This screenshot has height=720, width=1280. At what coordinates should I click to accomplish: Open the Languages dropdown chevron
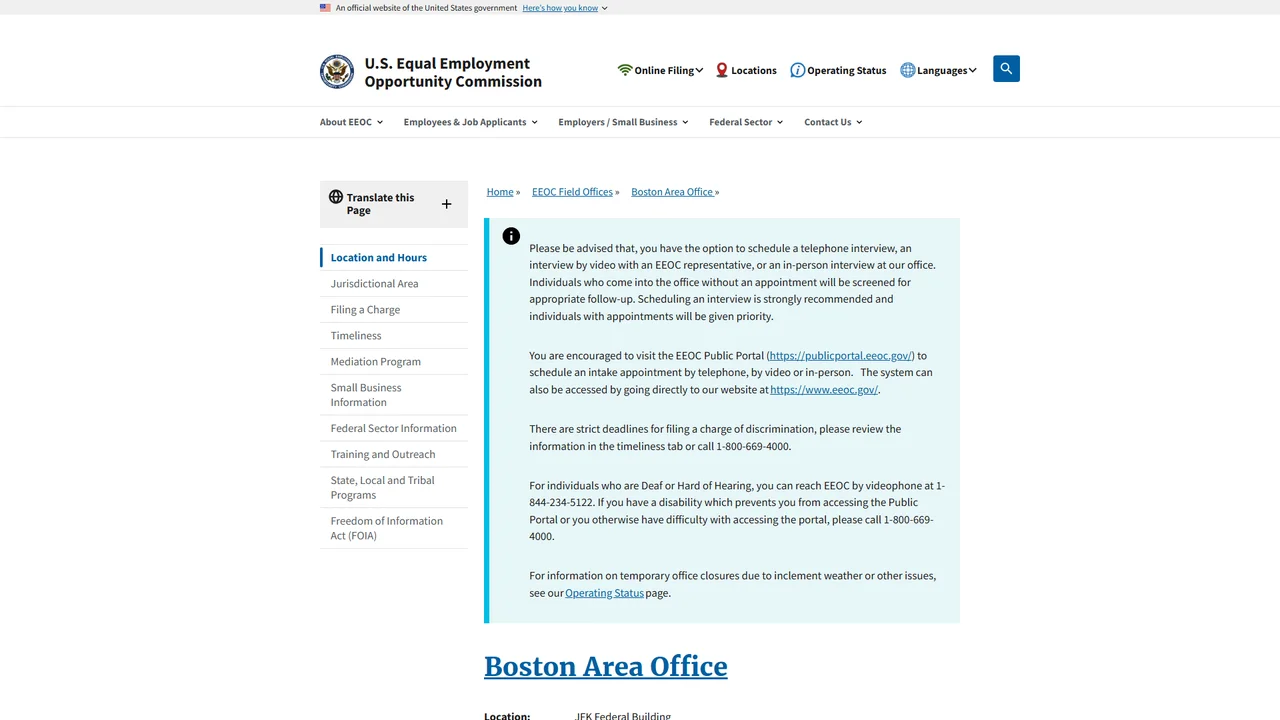pos(972,70)
